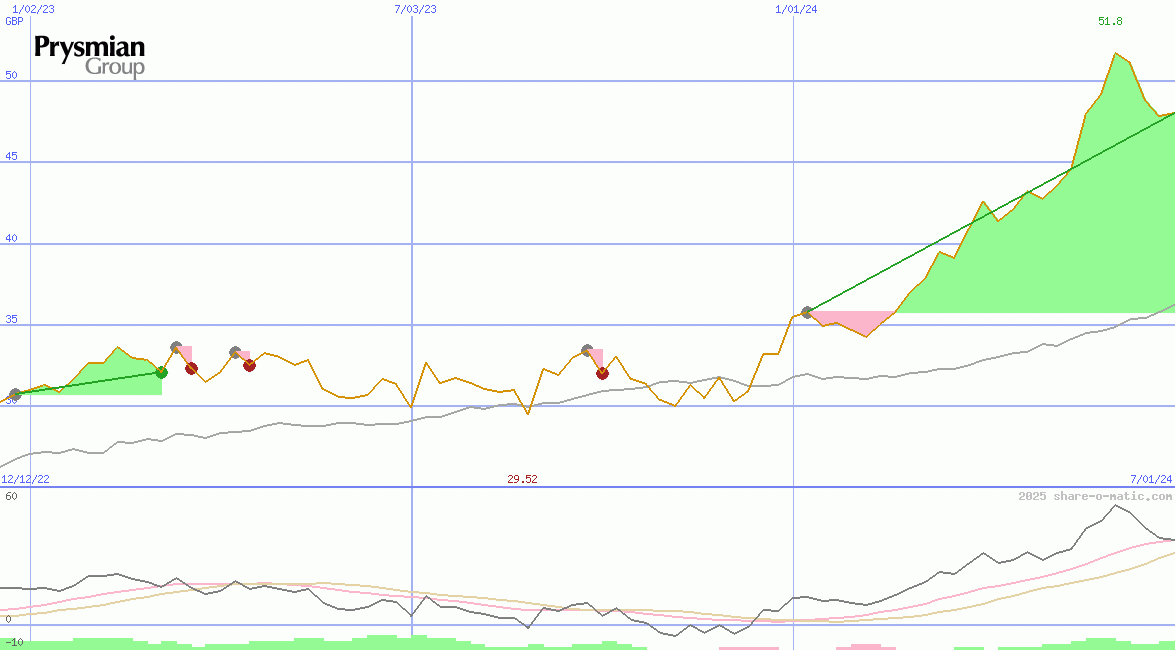Click the 7/01/24 end date label
The image size is (1175, 650).
[x=1151, y=479]
